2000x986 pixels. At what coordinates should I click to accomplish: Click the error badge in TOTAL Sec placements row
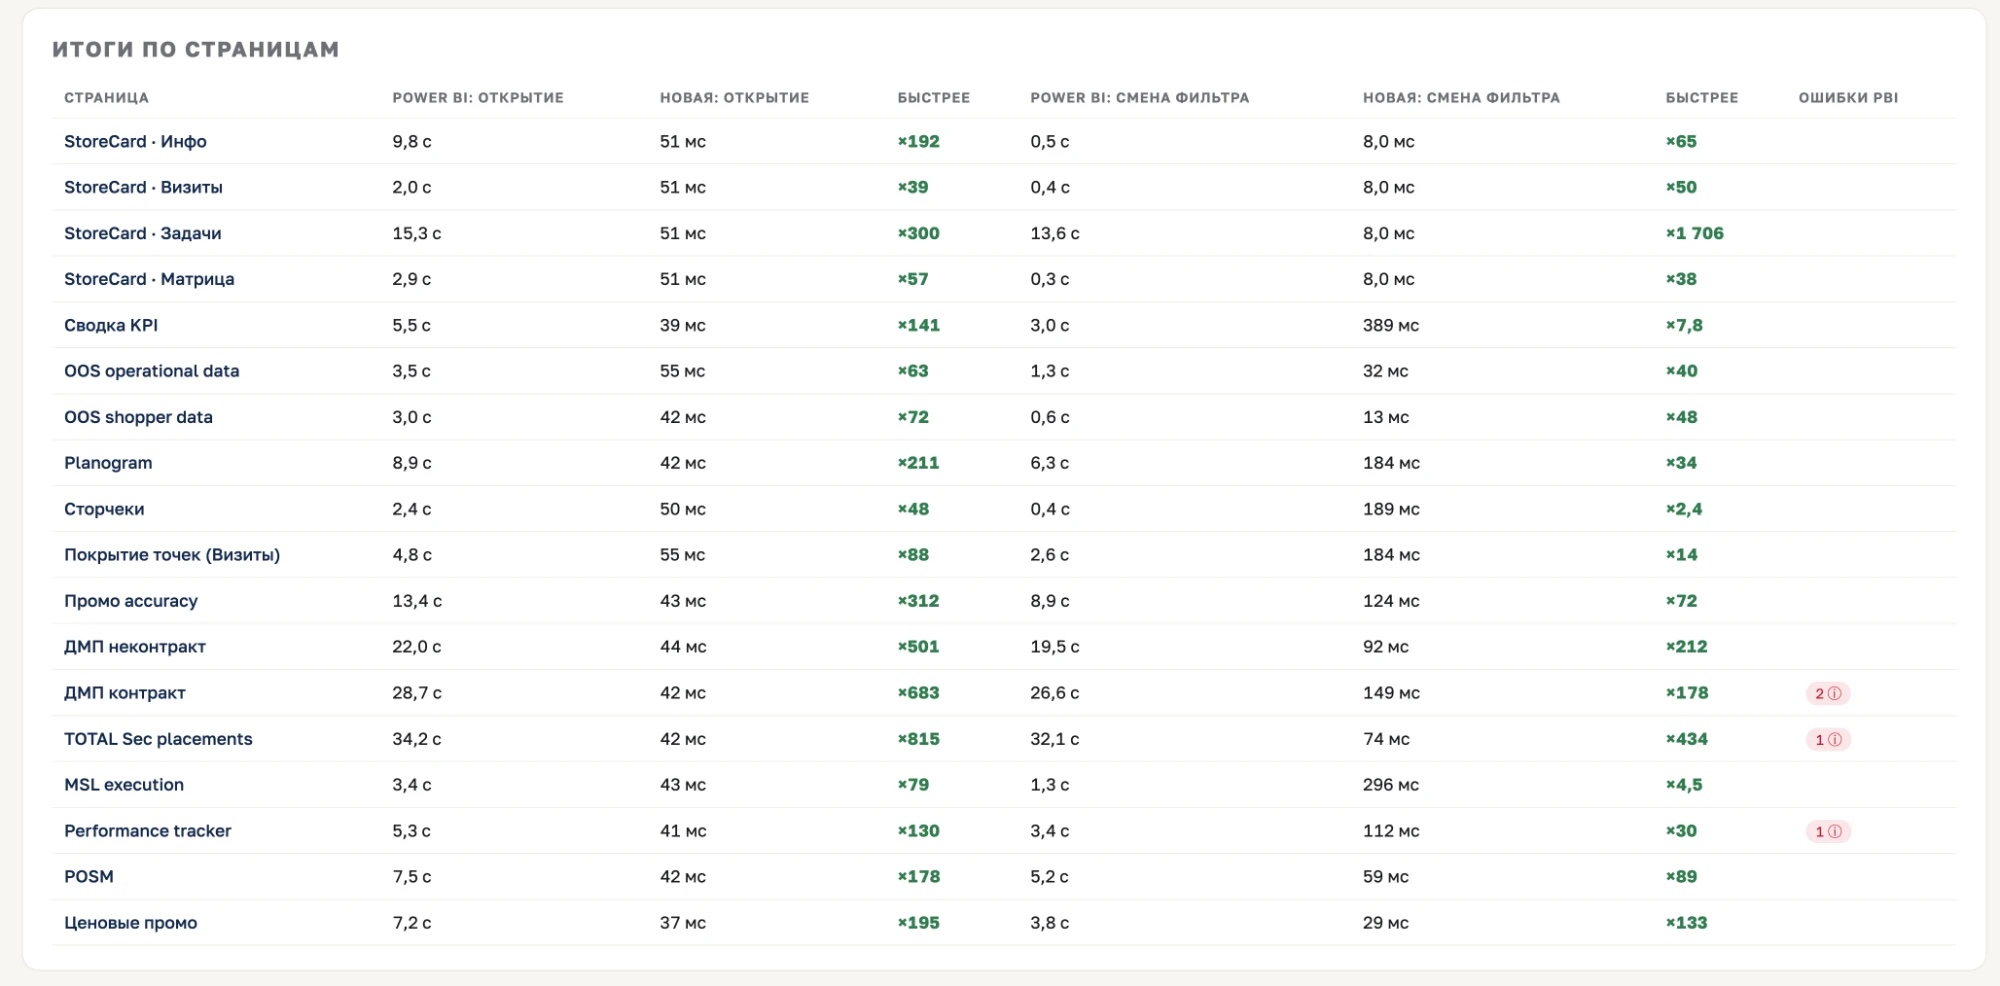(1828, 739)
